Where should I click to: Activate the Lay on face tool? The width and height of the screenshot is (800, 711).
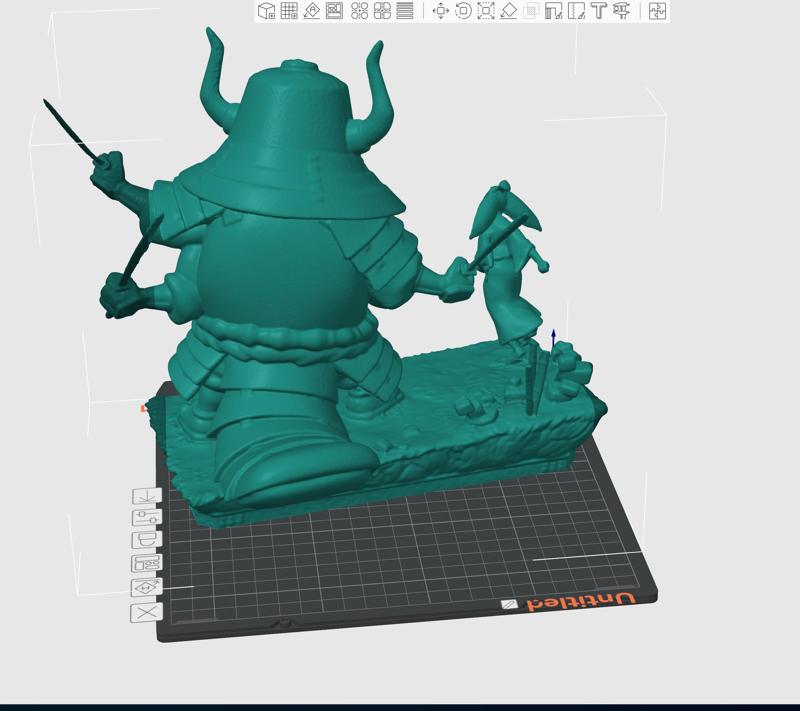point(509,12)
